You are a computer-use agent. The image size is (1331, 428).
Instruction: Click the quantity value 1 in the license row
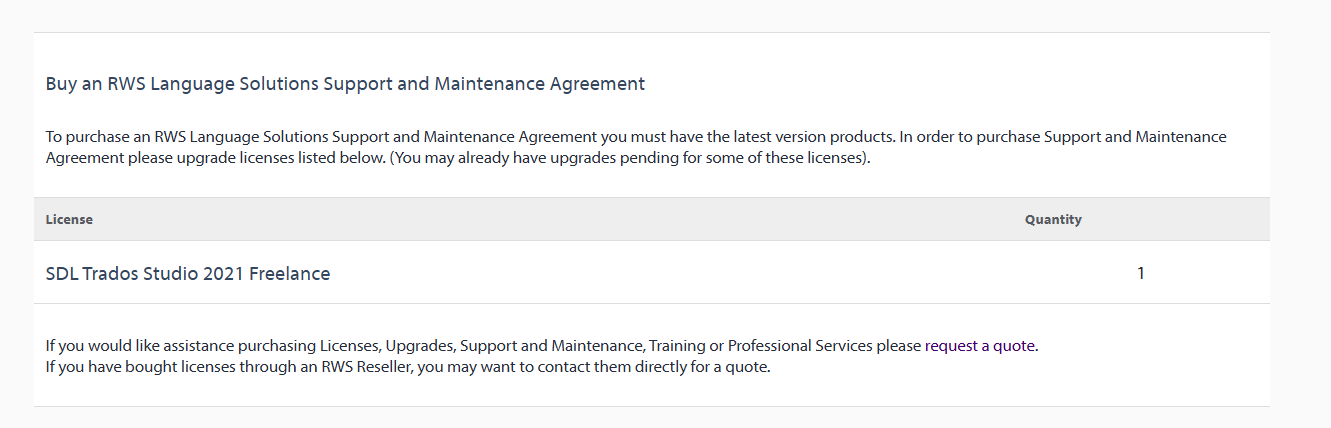[x=1141, y=273]
